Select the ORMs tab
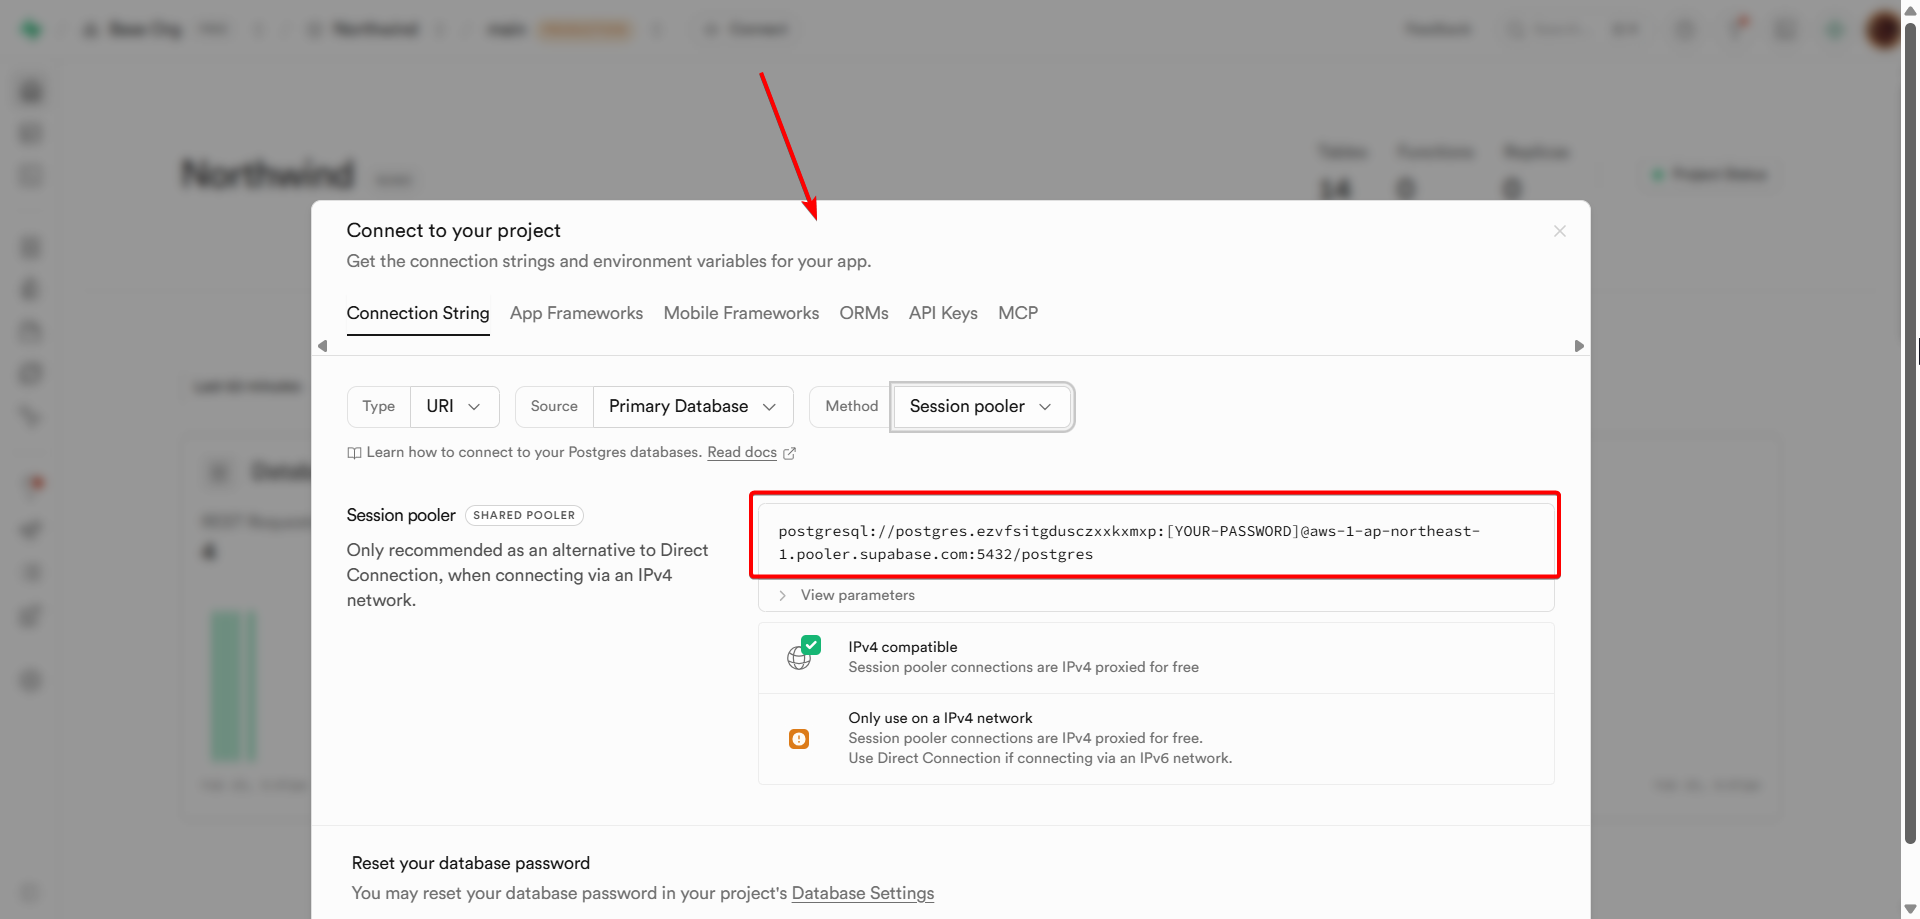This screenshot has width=1920, height=919. pyautogui.click(x=863, y=313)
